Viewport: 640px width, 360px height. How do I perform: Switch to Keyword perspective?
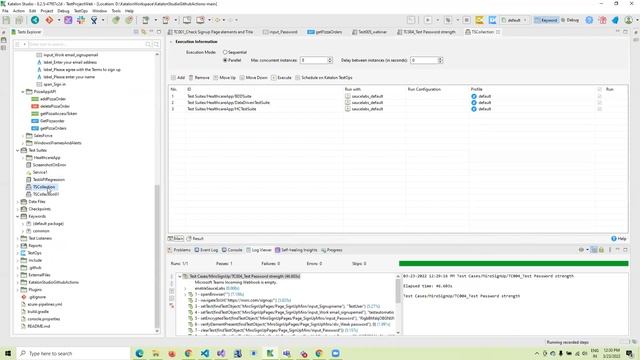[x=546, y=20]
